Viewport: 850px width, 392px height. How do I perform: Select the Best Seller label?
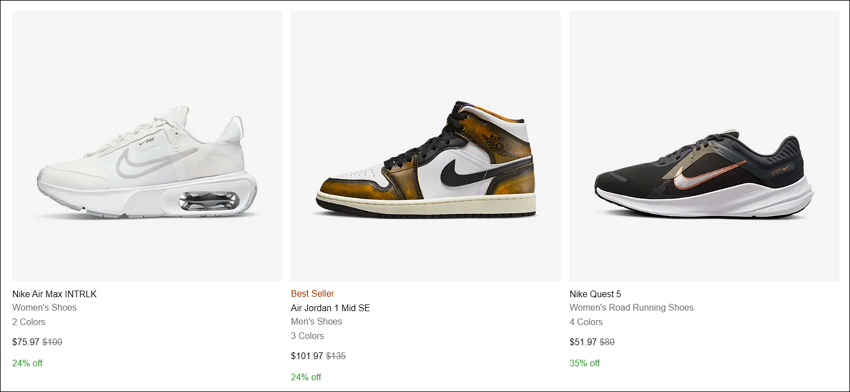(x=312, y=294)
